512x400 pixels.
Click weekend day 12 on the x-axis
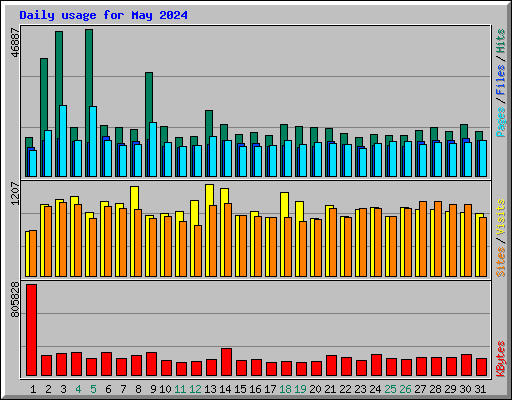pyautogui.click(x=195, y=389)
